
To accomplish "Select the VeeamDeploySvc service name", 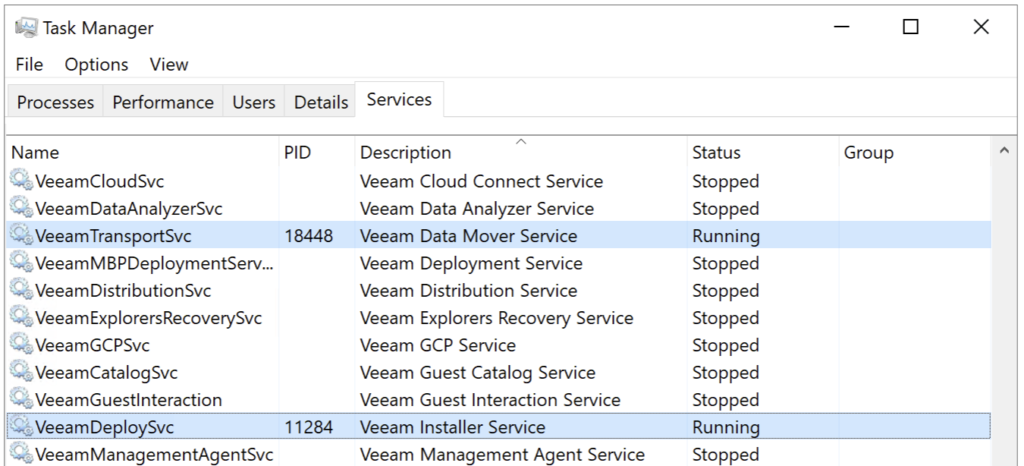I will point(104,427).
